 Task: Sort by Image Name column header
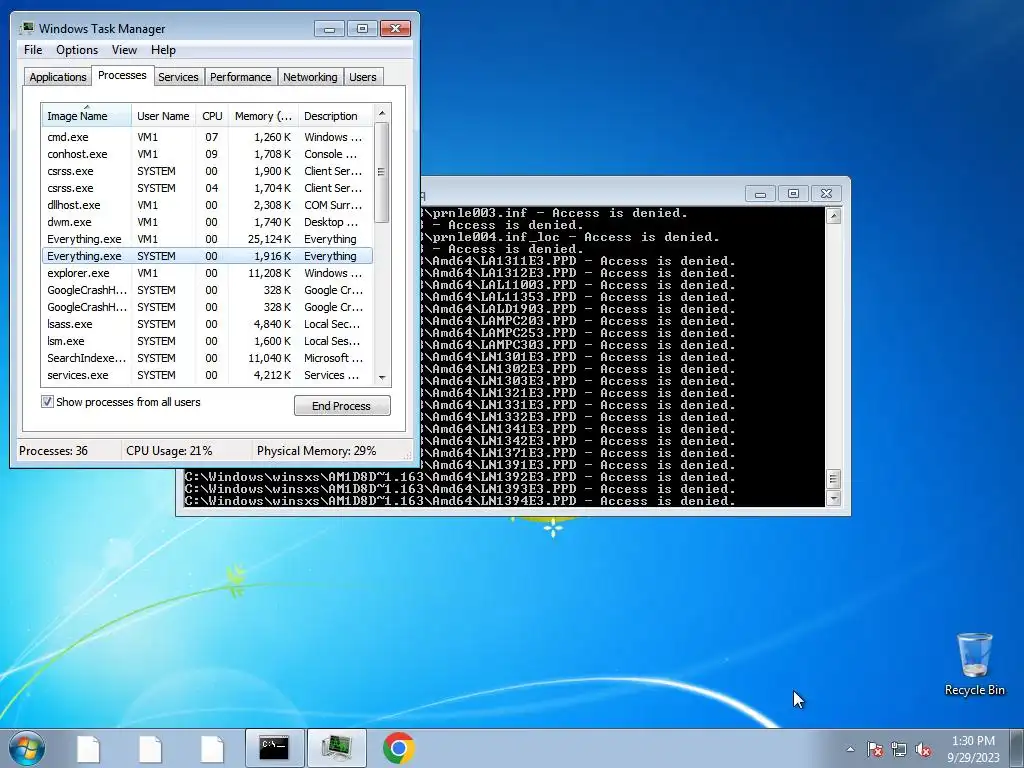(86, 116)
